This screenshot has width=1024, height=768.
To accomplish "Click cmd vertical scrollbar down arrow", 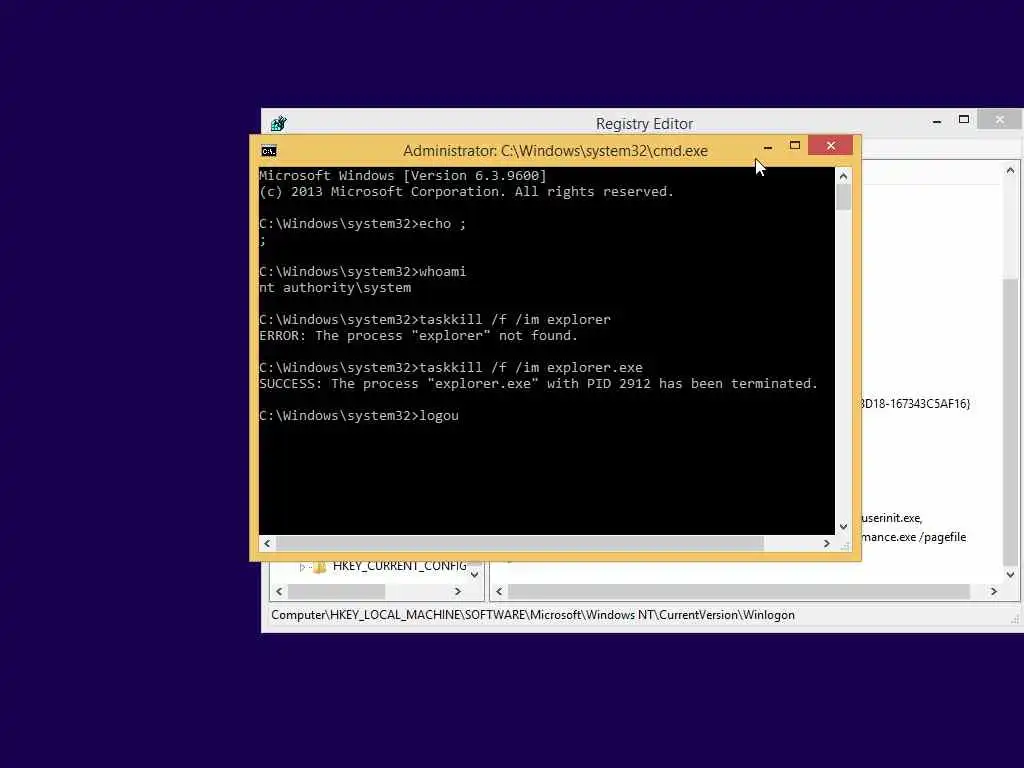I will (x=843, y=526).
